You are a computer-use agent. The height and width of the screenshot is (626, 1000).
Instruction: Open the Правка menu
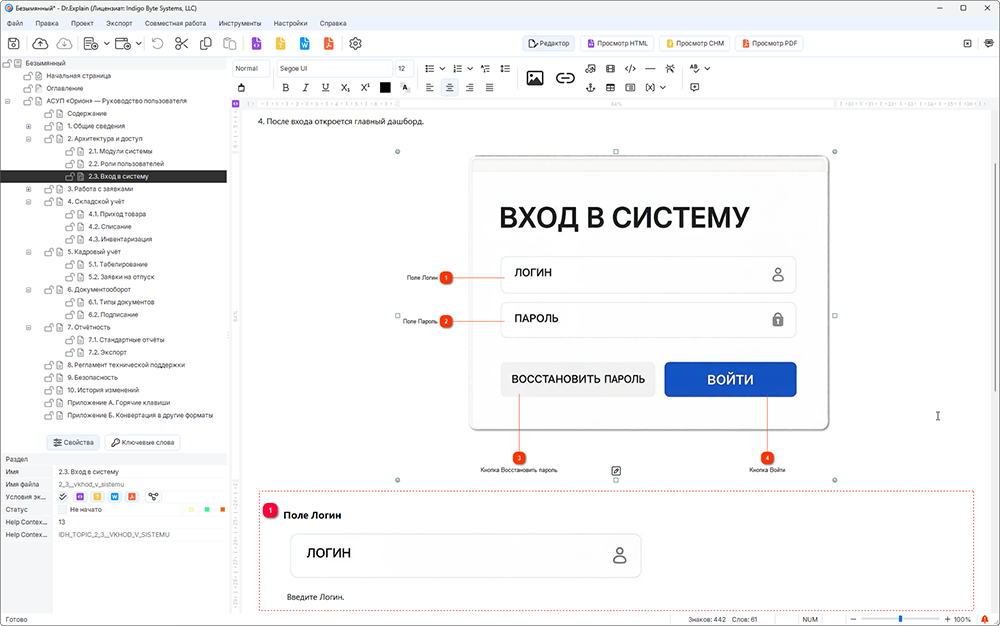pos(47,23)
